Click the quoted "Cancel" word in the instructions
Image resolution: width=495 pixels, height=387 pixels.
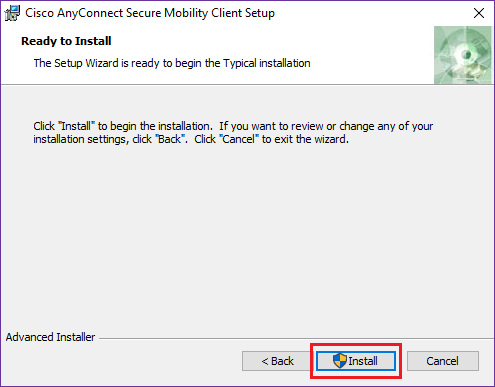pos(239,139)
